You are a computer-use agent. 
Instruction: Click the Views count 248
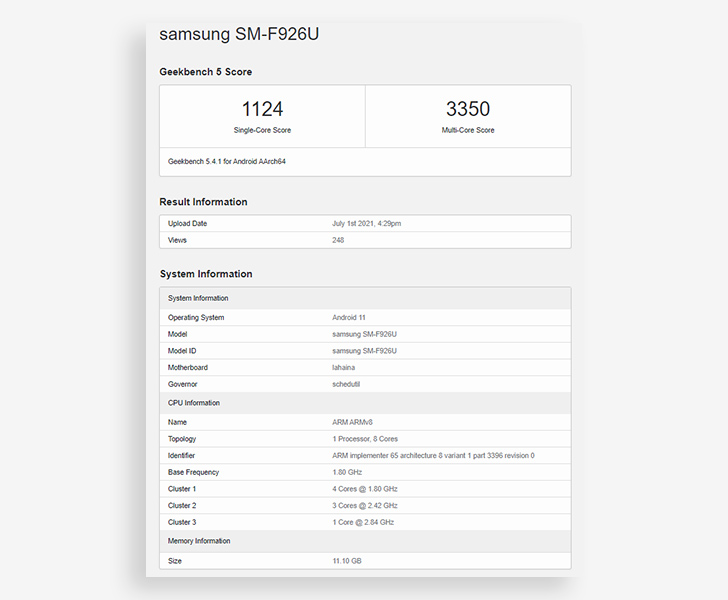(x=338, y=240)
